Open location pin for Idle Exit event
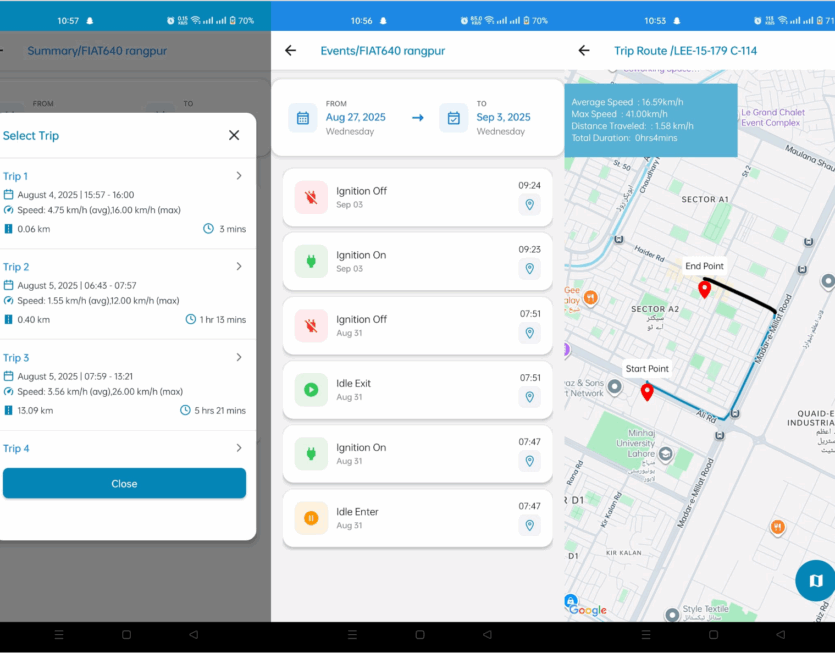 click(x=529, y=397)
